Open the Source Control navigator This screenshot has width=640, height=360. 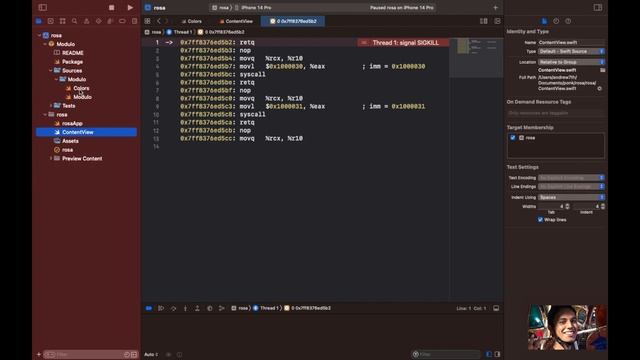(x=51, y=21)
